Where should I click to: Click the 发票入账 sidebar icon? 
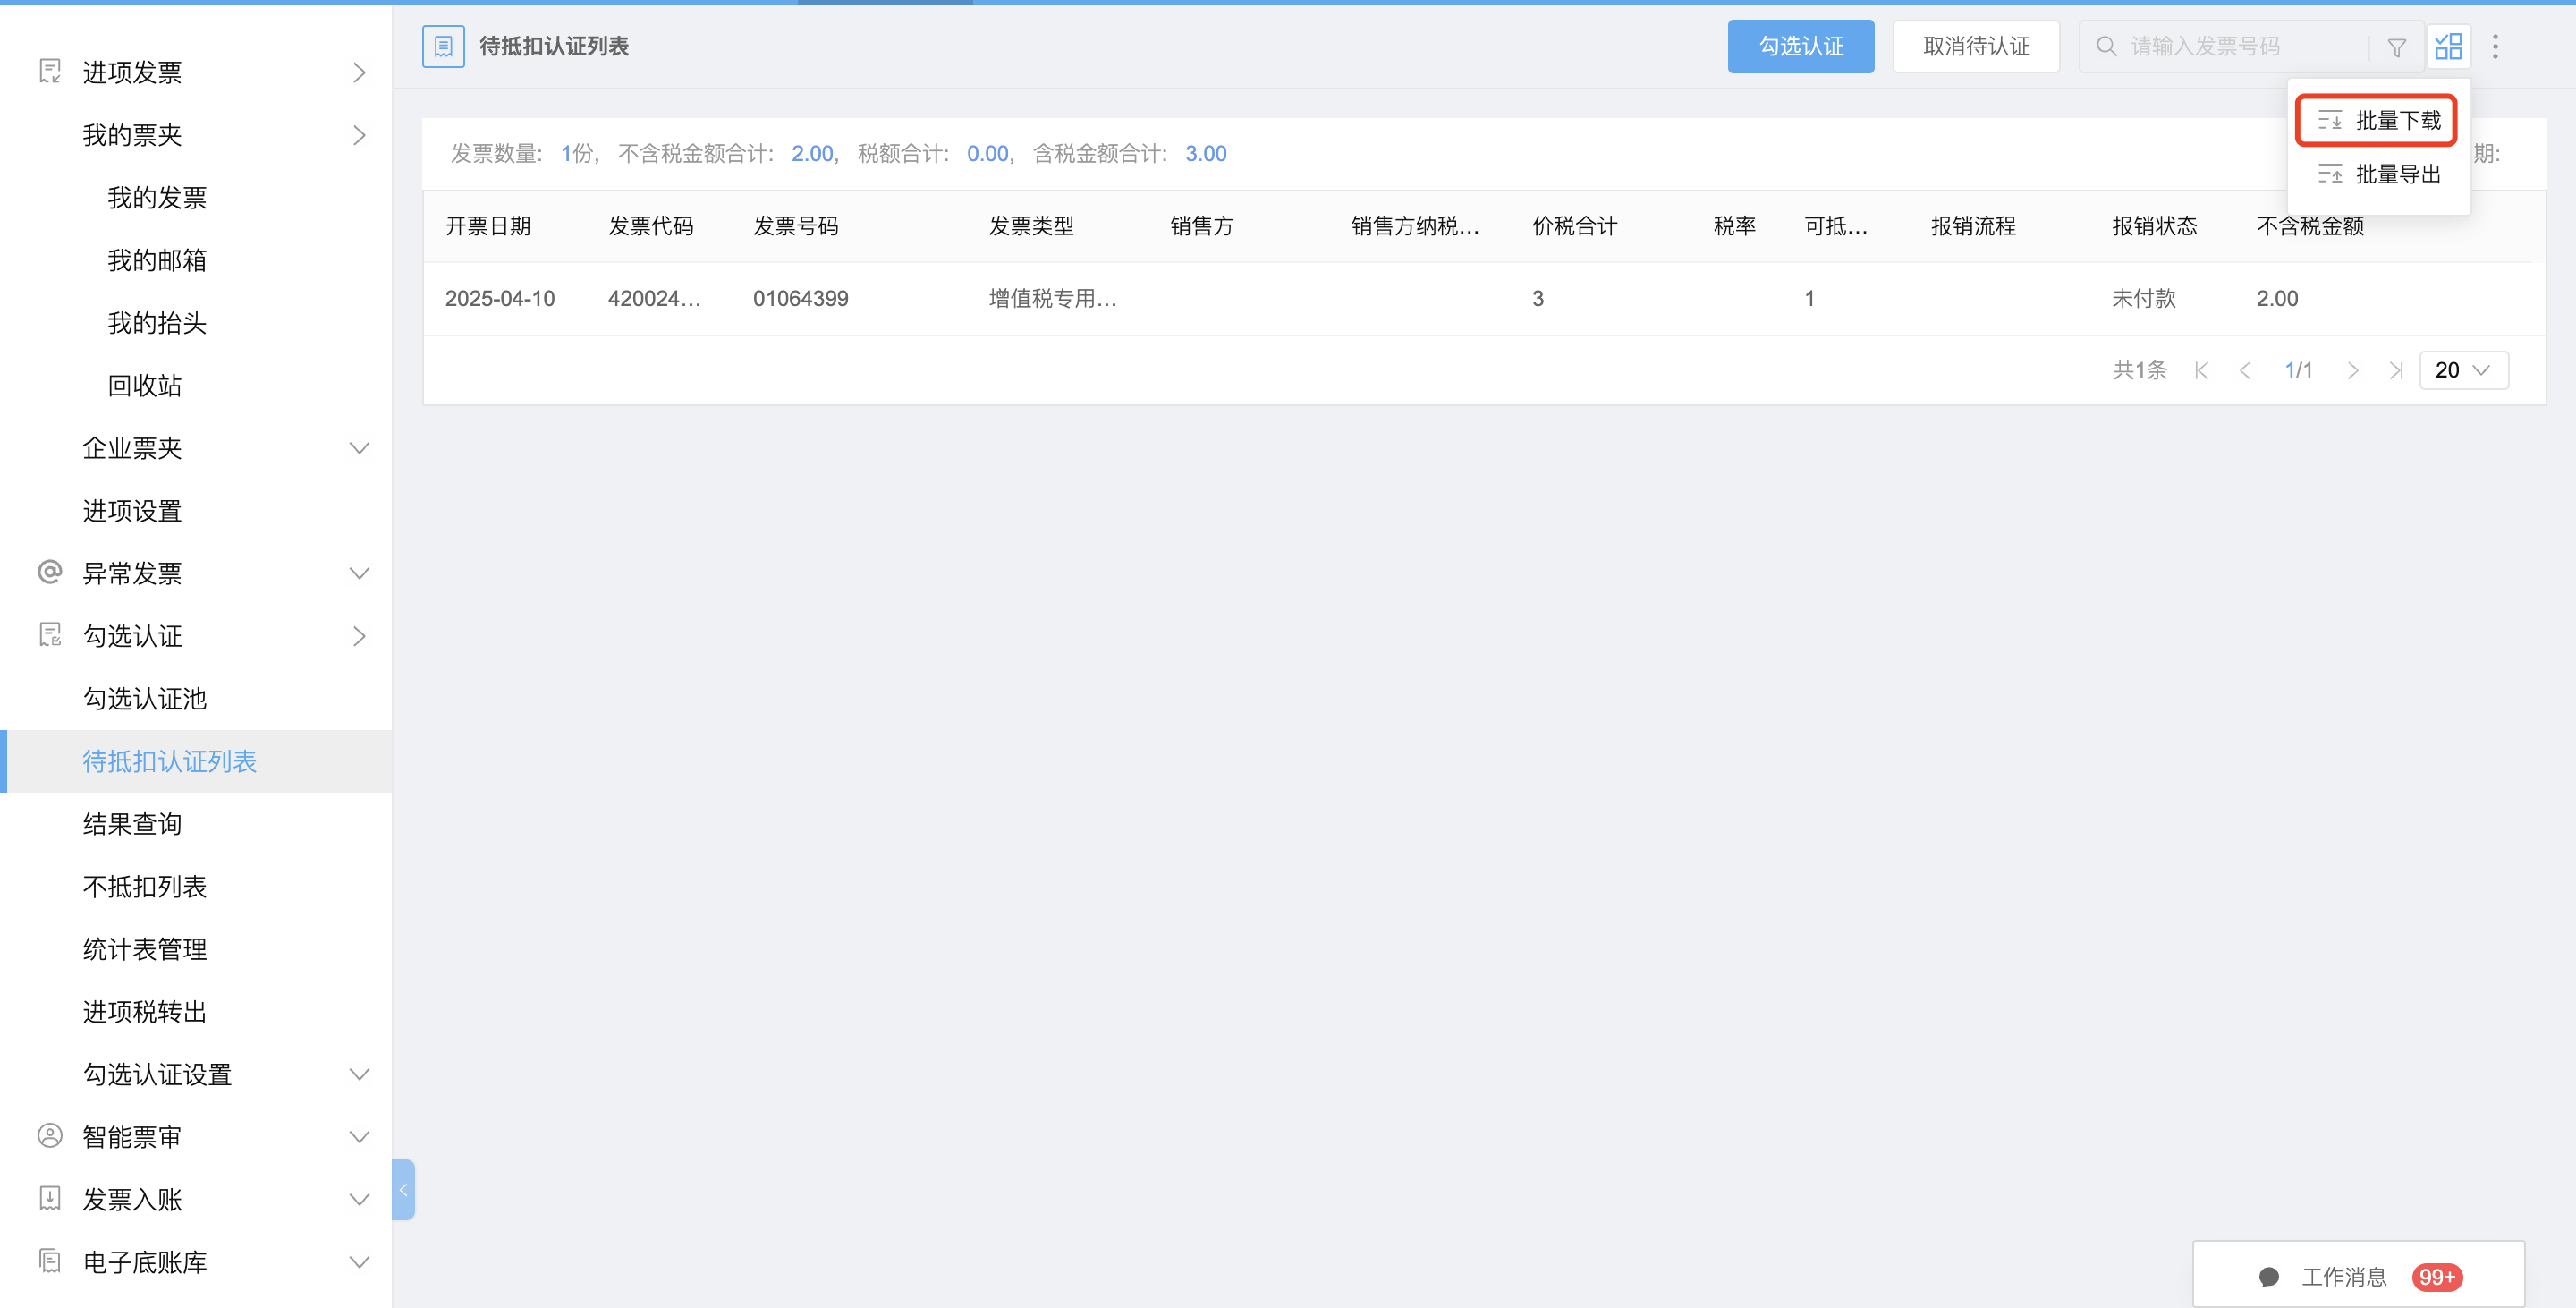click(49, 1198)
